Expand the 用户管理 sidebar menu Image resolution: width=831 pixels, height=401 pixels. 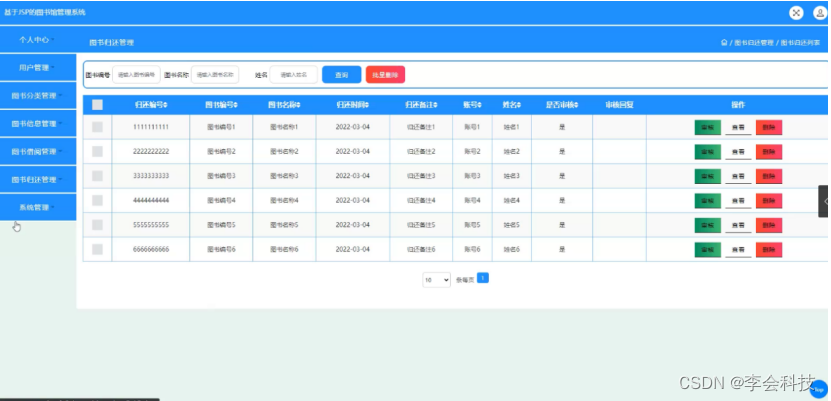coord(38,67)
